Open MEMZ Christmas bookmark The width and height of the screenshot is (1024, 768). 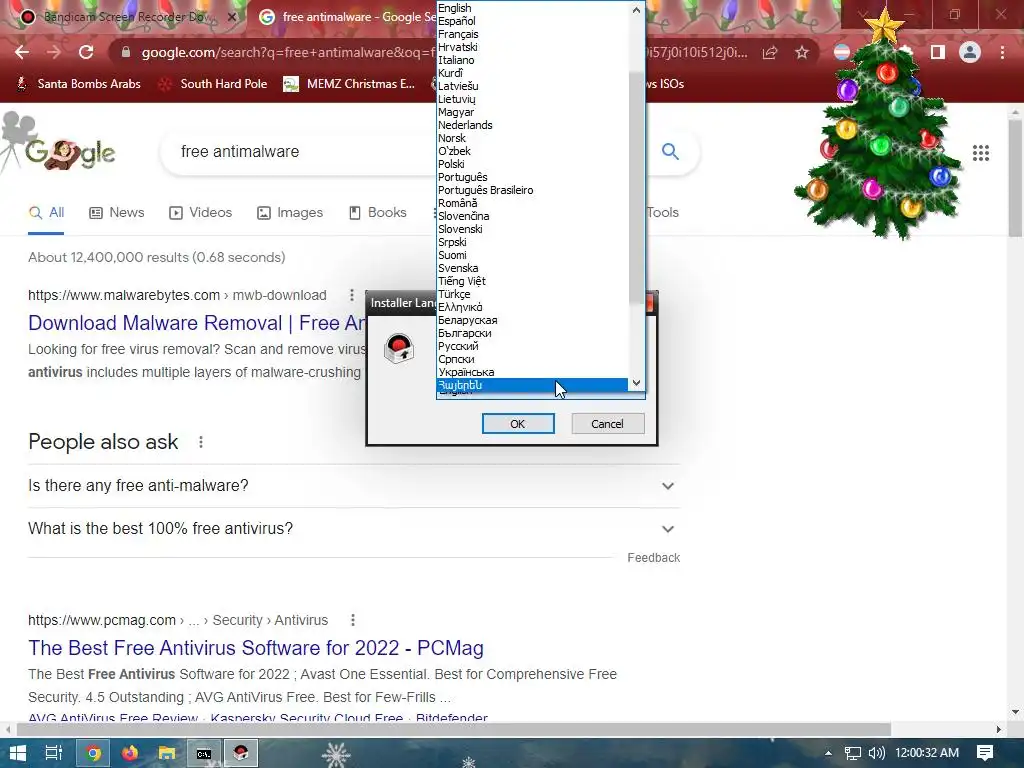point(349,84)
